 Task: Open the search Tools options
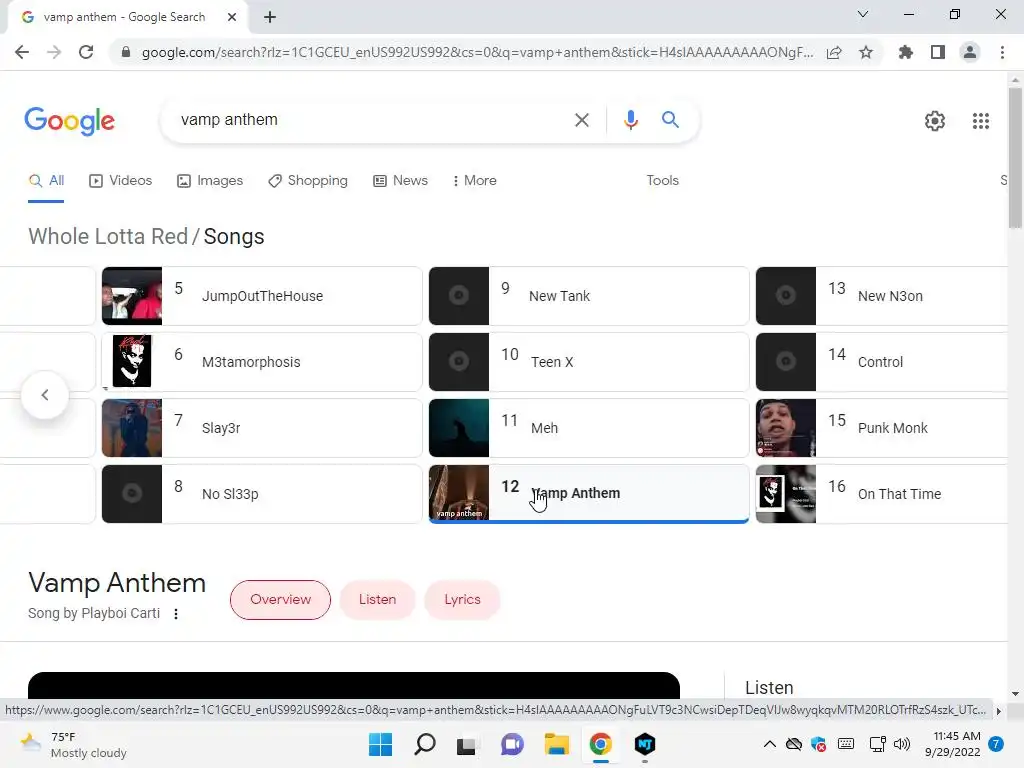click(662, 181)
